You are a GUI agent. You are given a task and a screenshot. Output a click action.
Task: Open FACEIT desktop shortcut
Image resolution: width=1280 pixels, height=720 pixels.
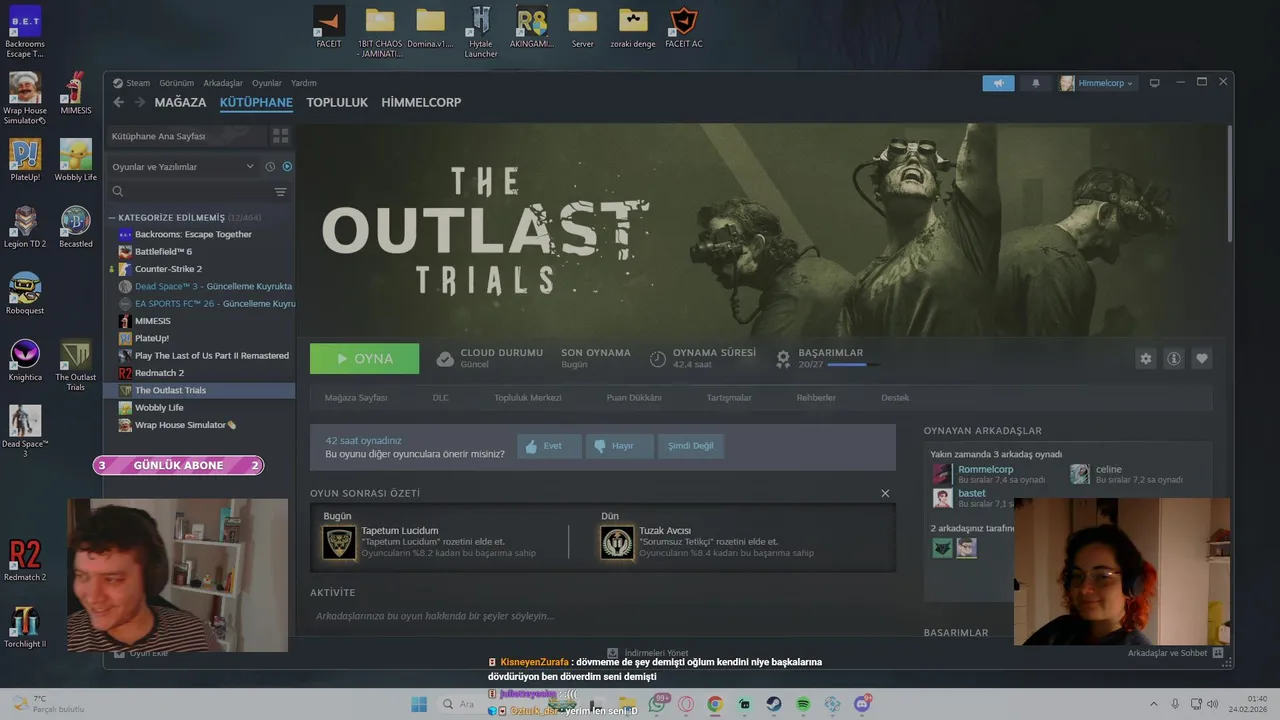[329, 27]
